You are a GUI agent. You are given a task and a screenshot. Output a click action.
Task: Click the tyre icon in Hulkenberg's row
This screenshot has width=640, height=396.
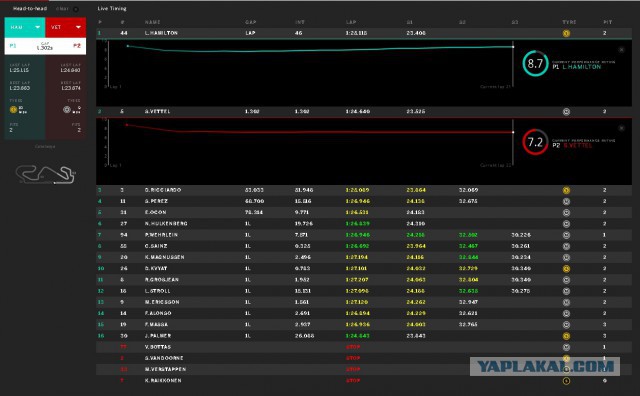(566, 224)
